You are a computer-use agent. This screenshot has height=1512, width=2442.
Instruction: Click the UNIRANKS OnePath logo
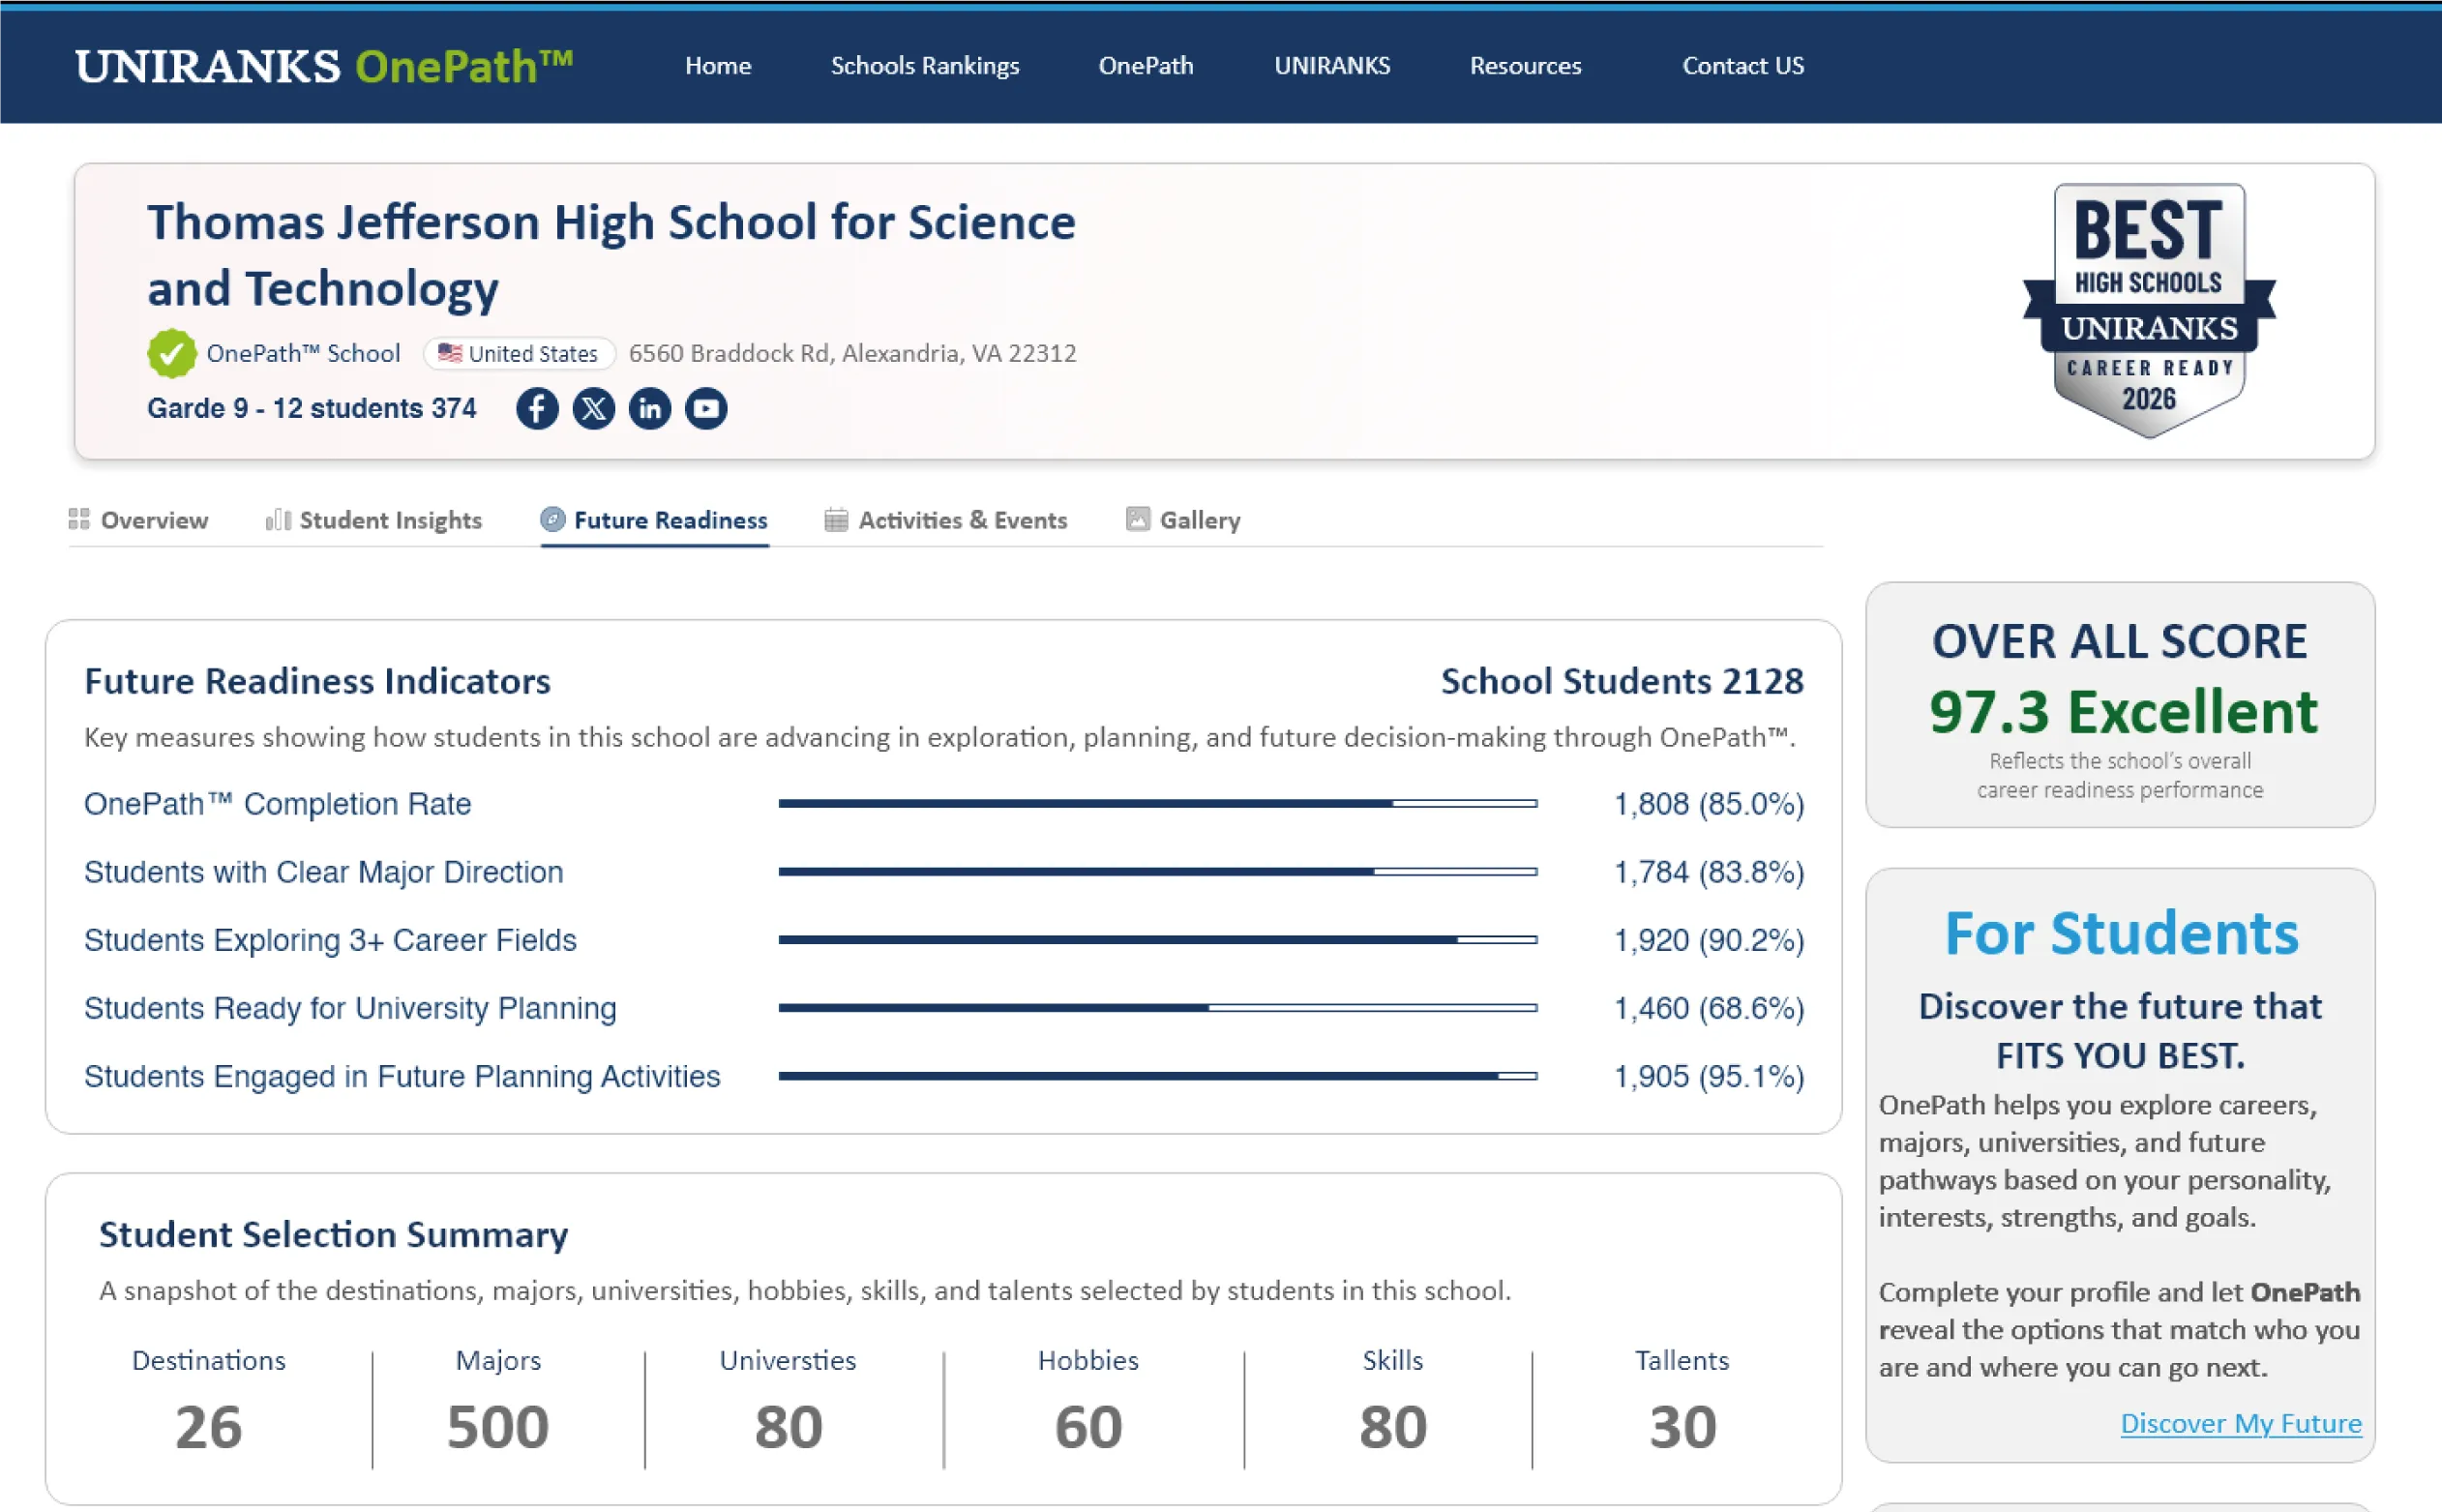pos(324,66)
